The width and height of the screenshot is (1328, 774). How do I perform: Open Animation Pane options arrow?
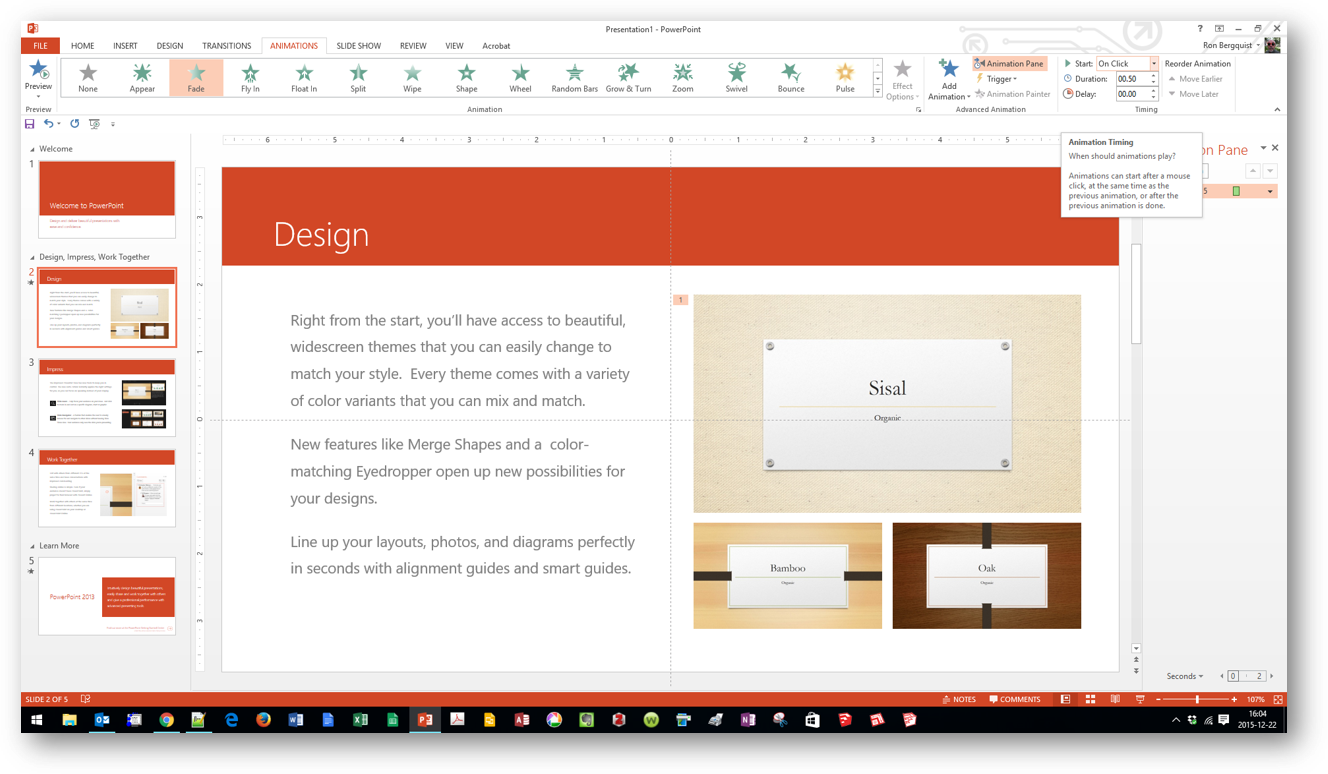pyautogui.click(x=1263, y=148)
